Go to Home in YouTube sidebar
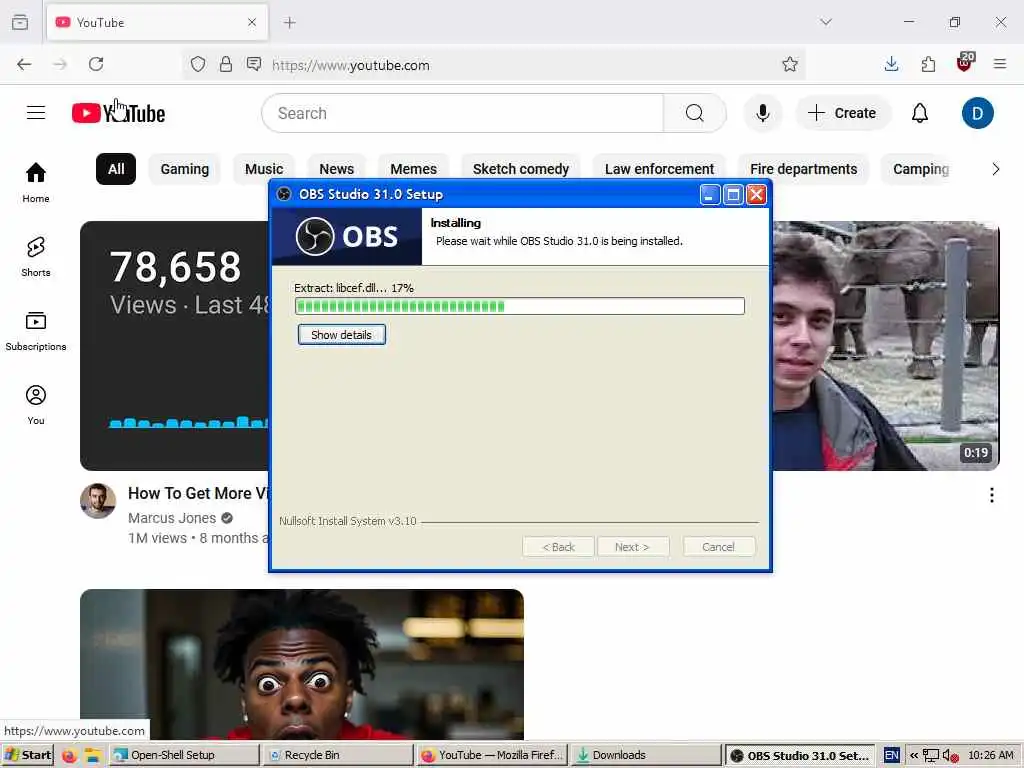The width and height of the screenshot is (1024, 768). [x=36, y=182]
